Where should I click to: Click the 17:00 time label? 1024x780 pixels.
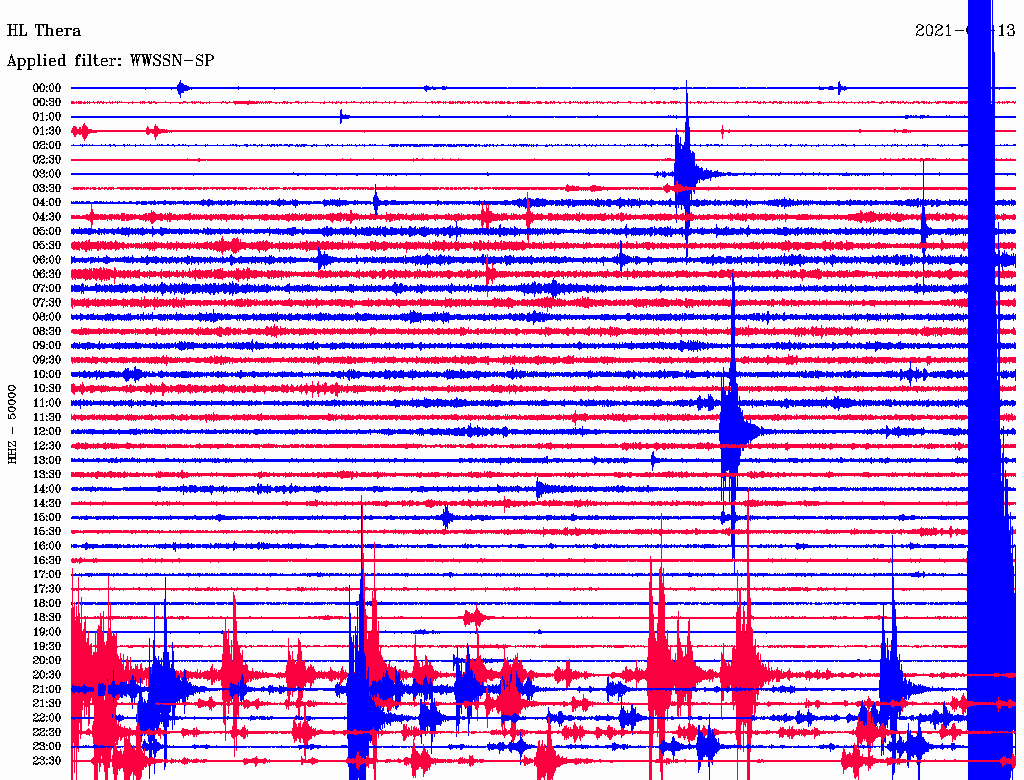coord(47,575)
